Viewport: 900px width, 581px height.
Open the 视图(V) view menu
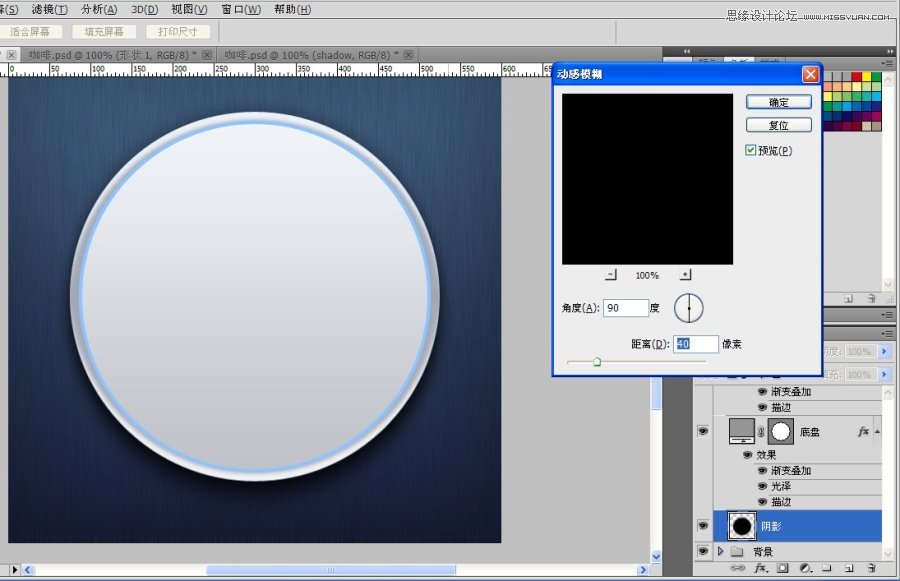(189, 9)
